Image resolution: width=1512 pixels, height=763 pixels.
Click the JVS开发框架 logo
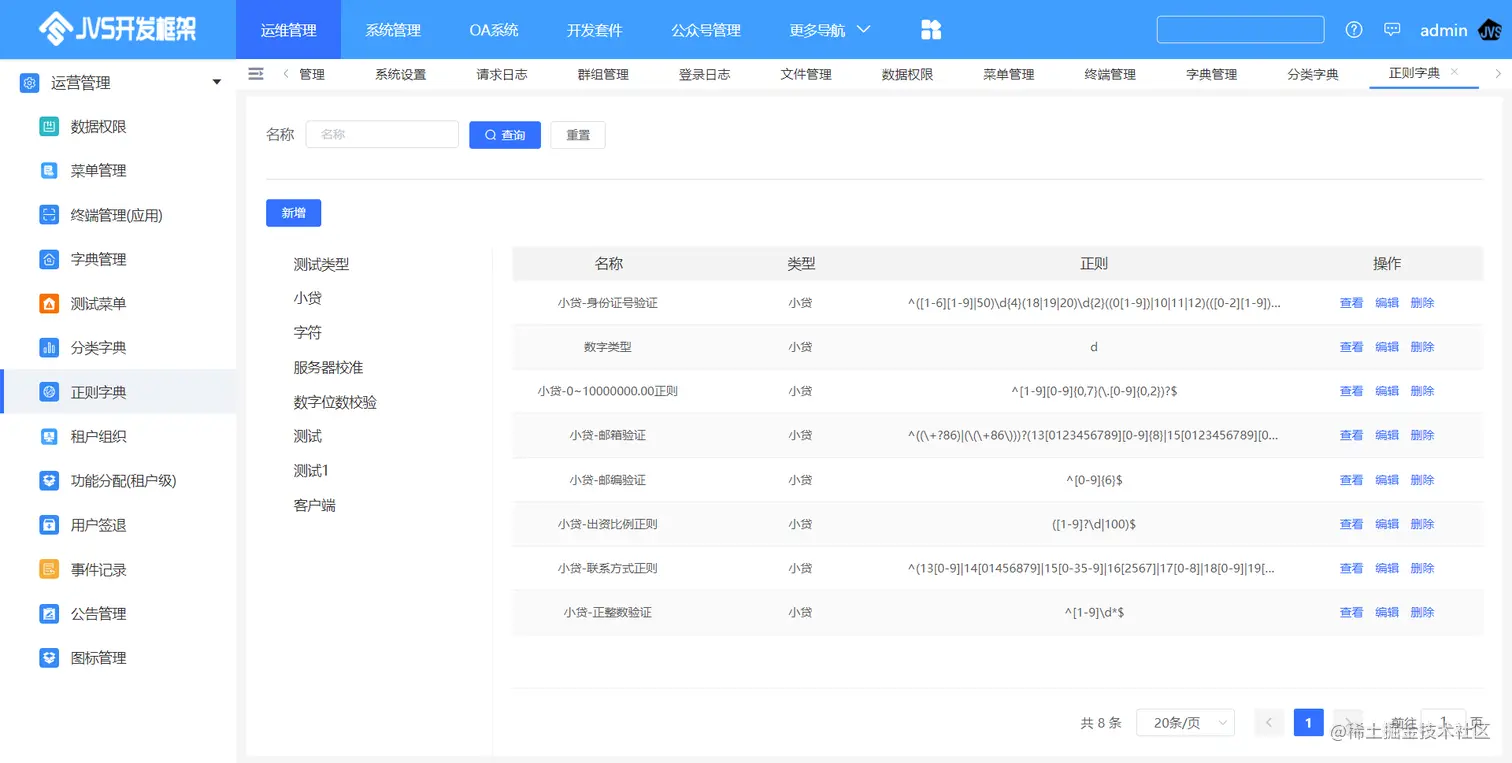click(118, 29)
